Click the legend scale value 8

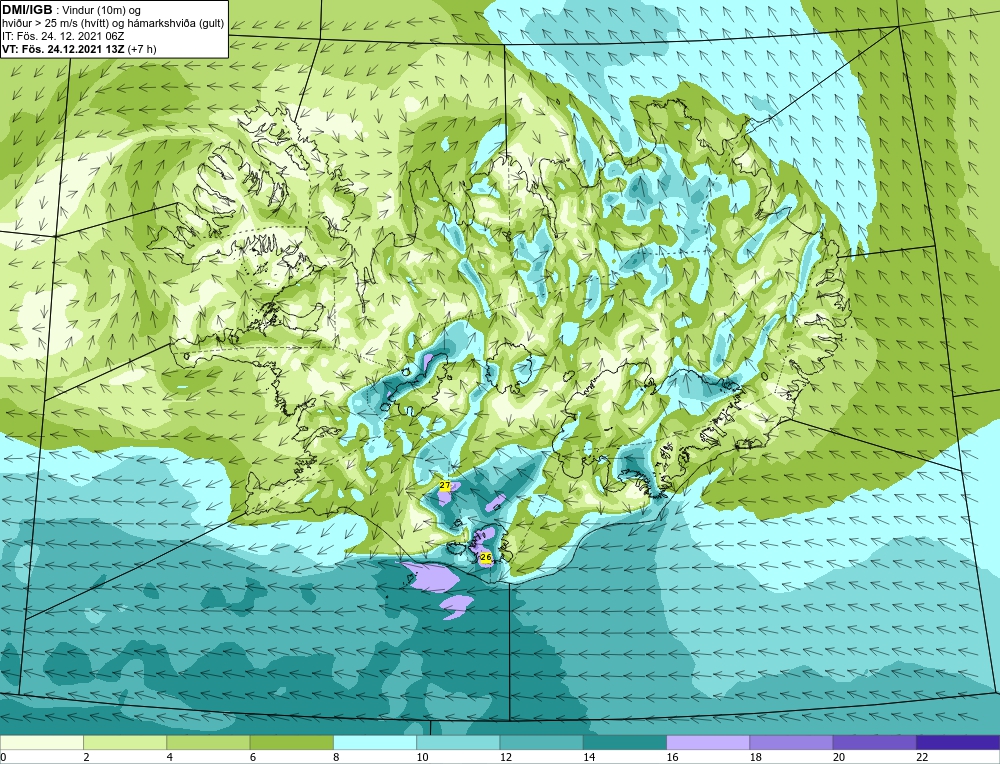pos(335,757)
